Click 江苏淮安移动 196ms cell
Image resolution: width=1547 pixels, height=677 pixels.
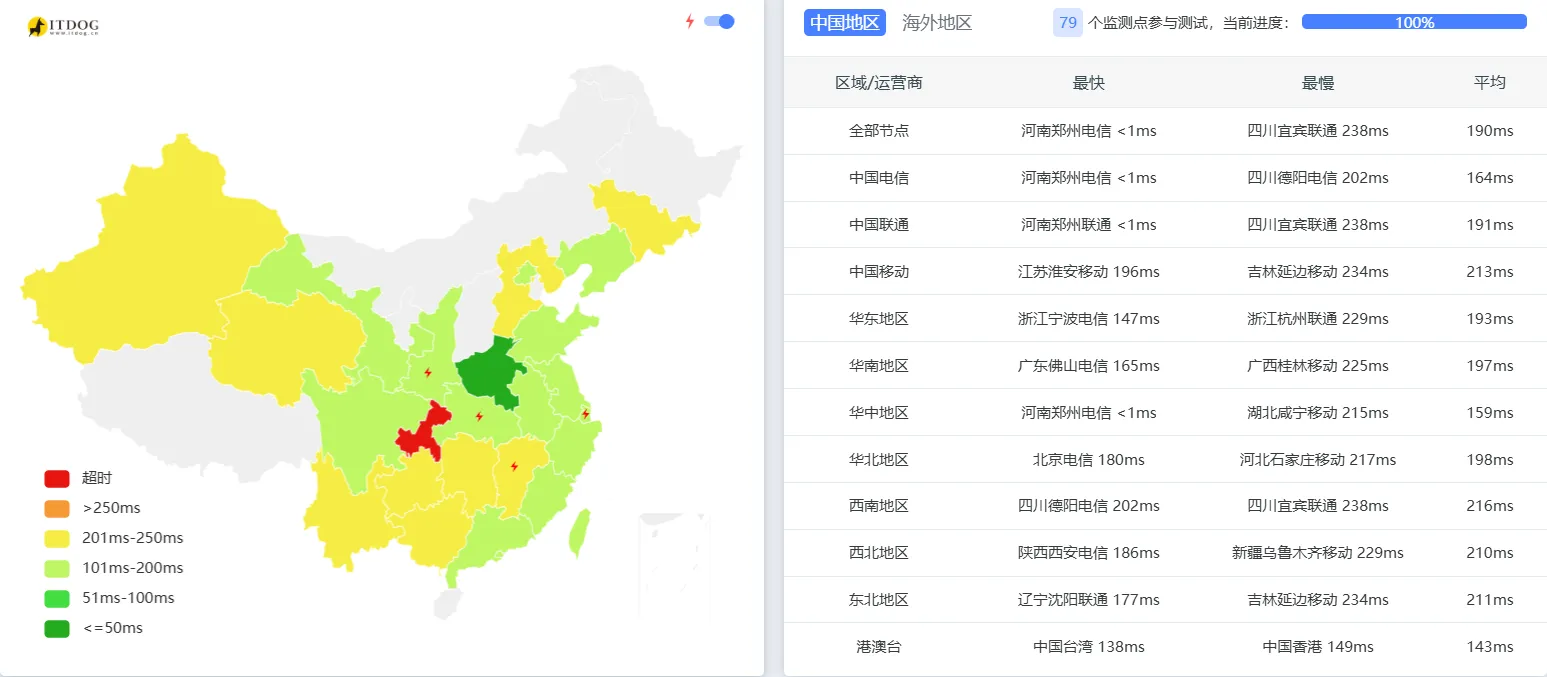(x=1088, y=272)
